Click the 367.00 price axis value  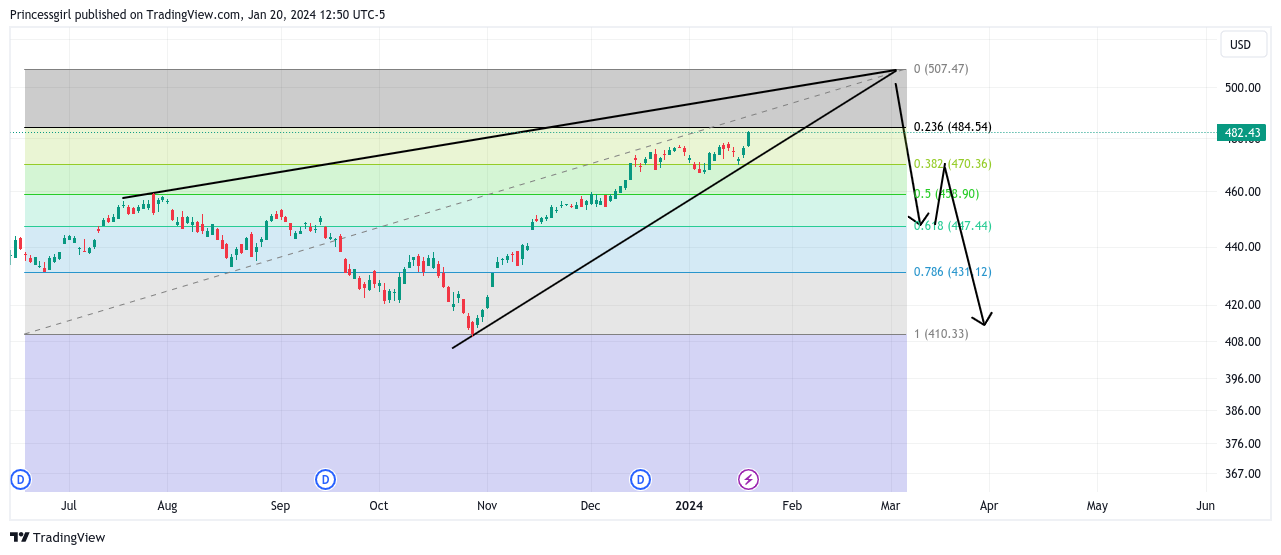pyautogui.click(x=1241, y=474)
